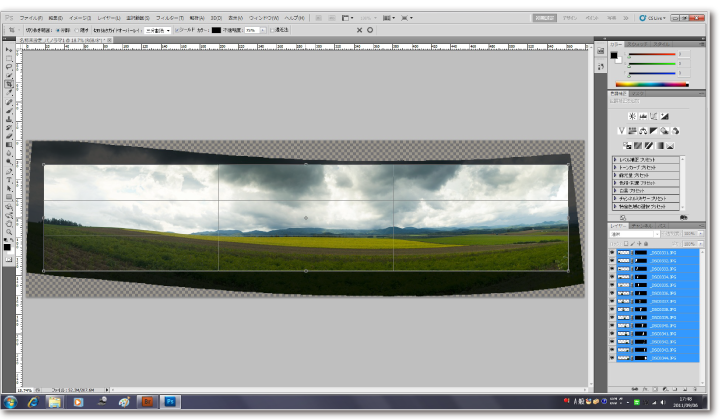Click the Windows Start button
This screenshot has width=720, height=420.
[x=10, y=402]
